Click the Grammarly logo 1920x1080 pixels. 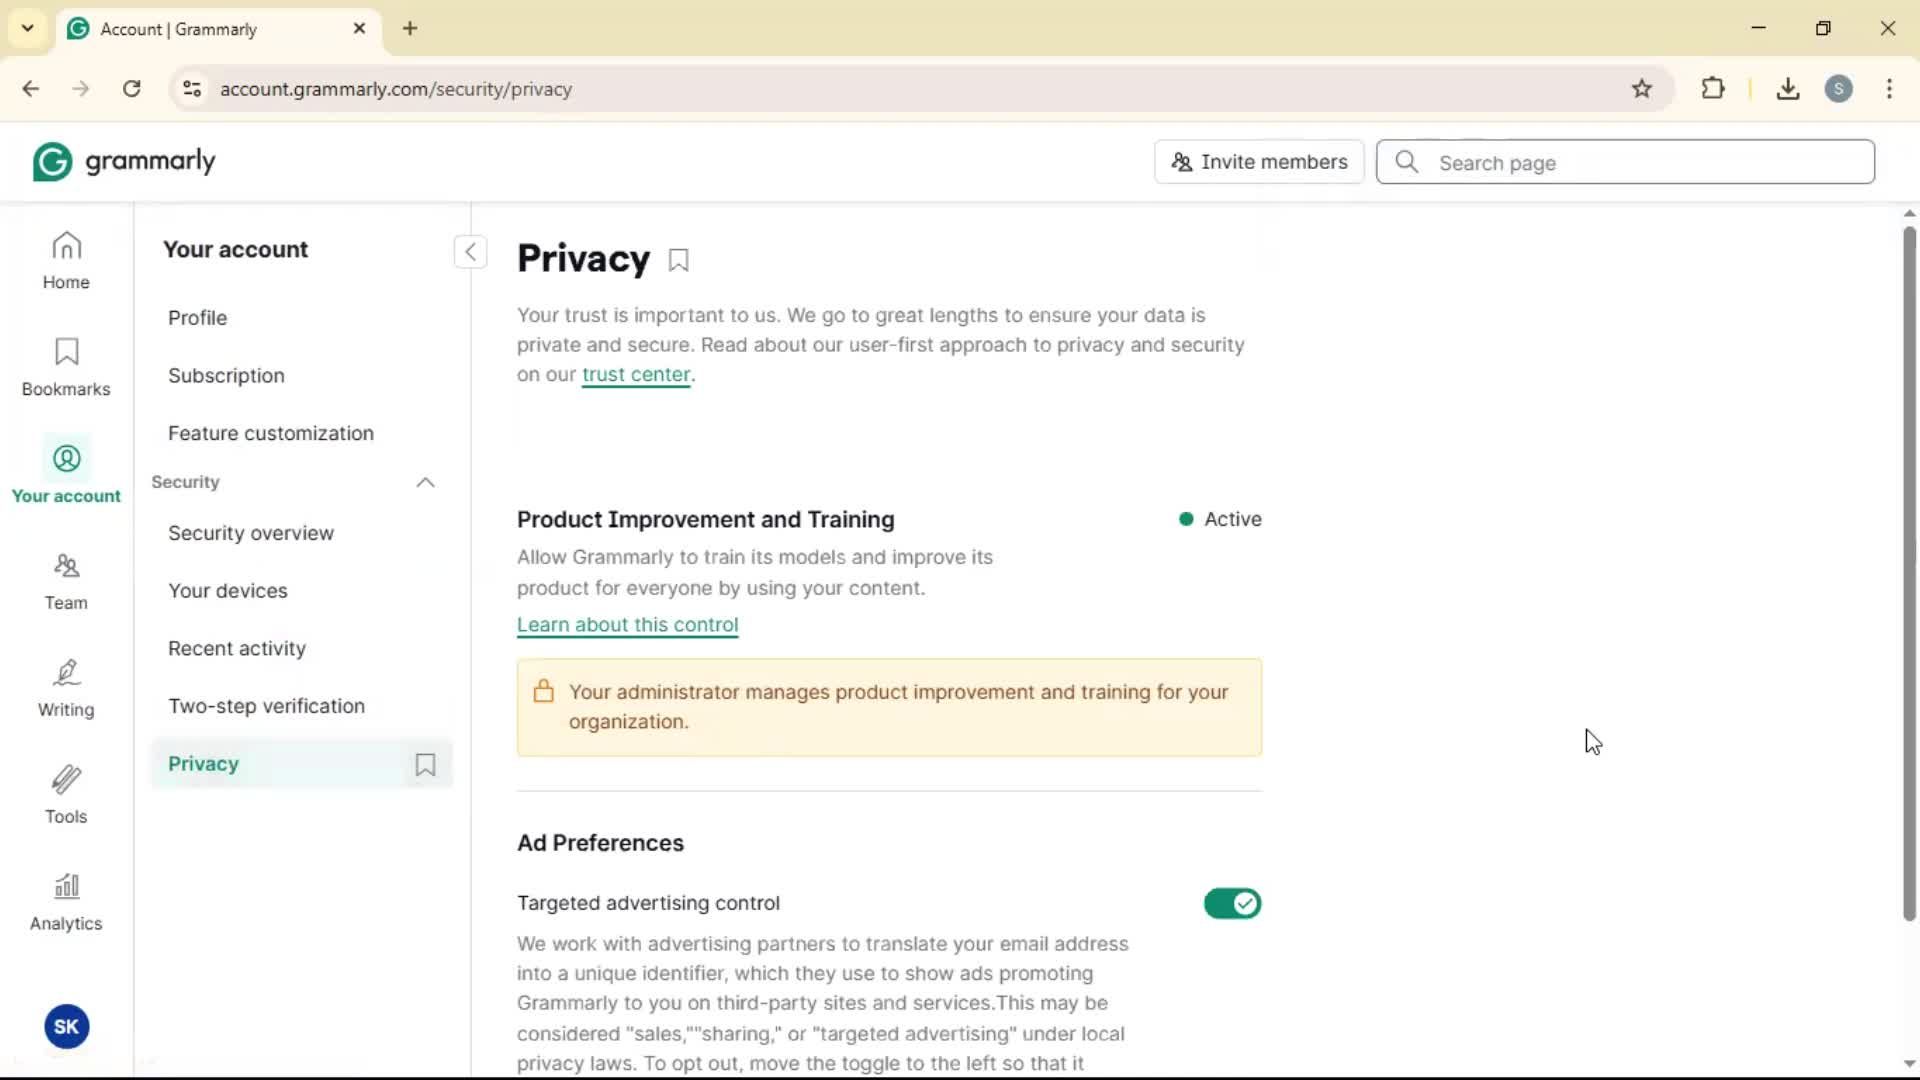click(x=124, y=162)
